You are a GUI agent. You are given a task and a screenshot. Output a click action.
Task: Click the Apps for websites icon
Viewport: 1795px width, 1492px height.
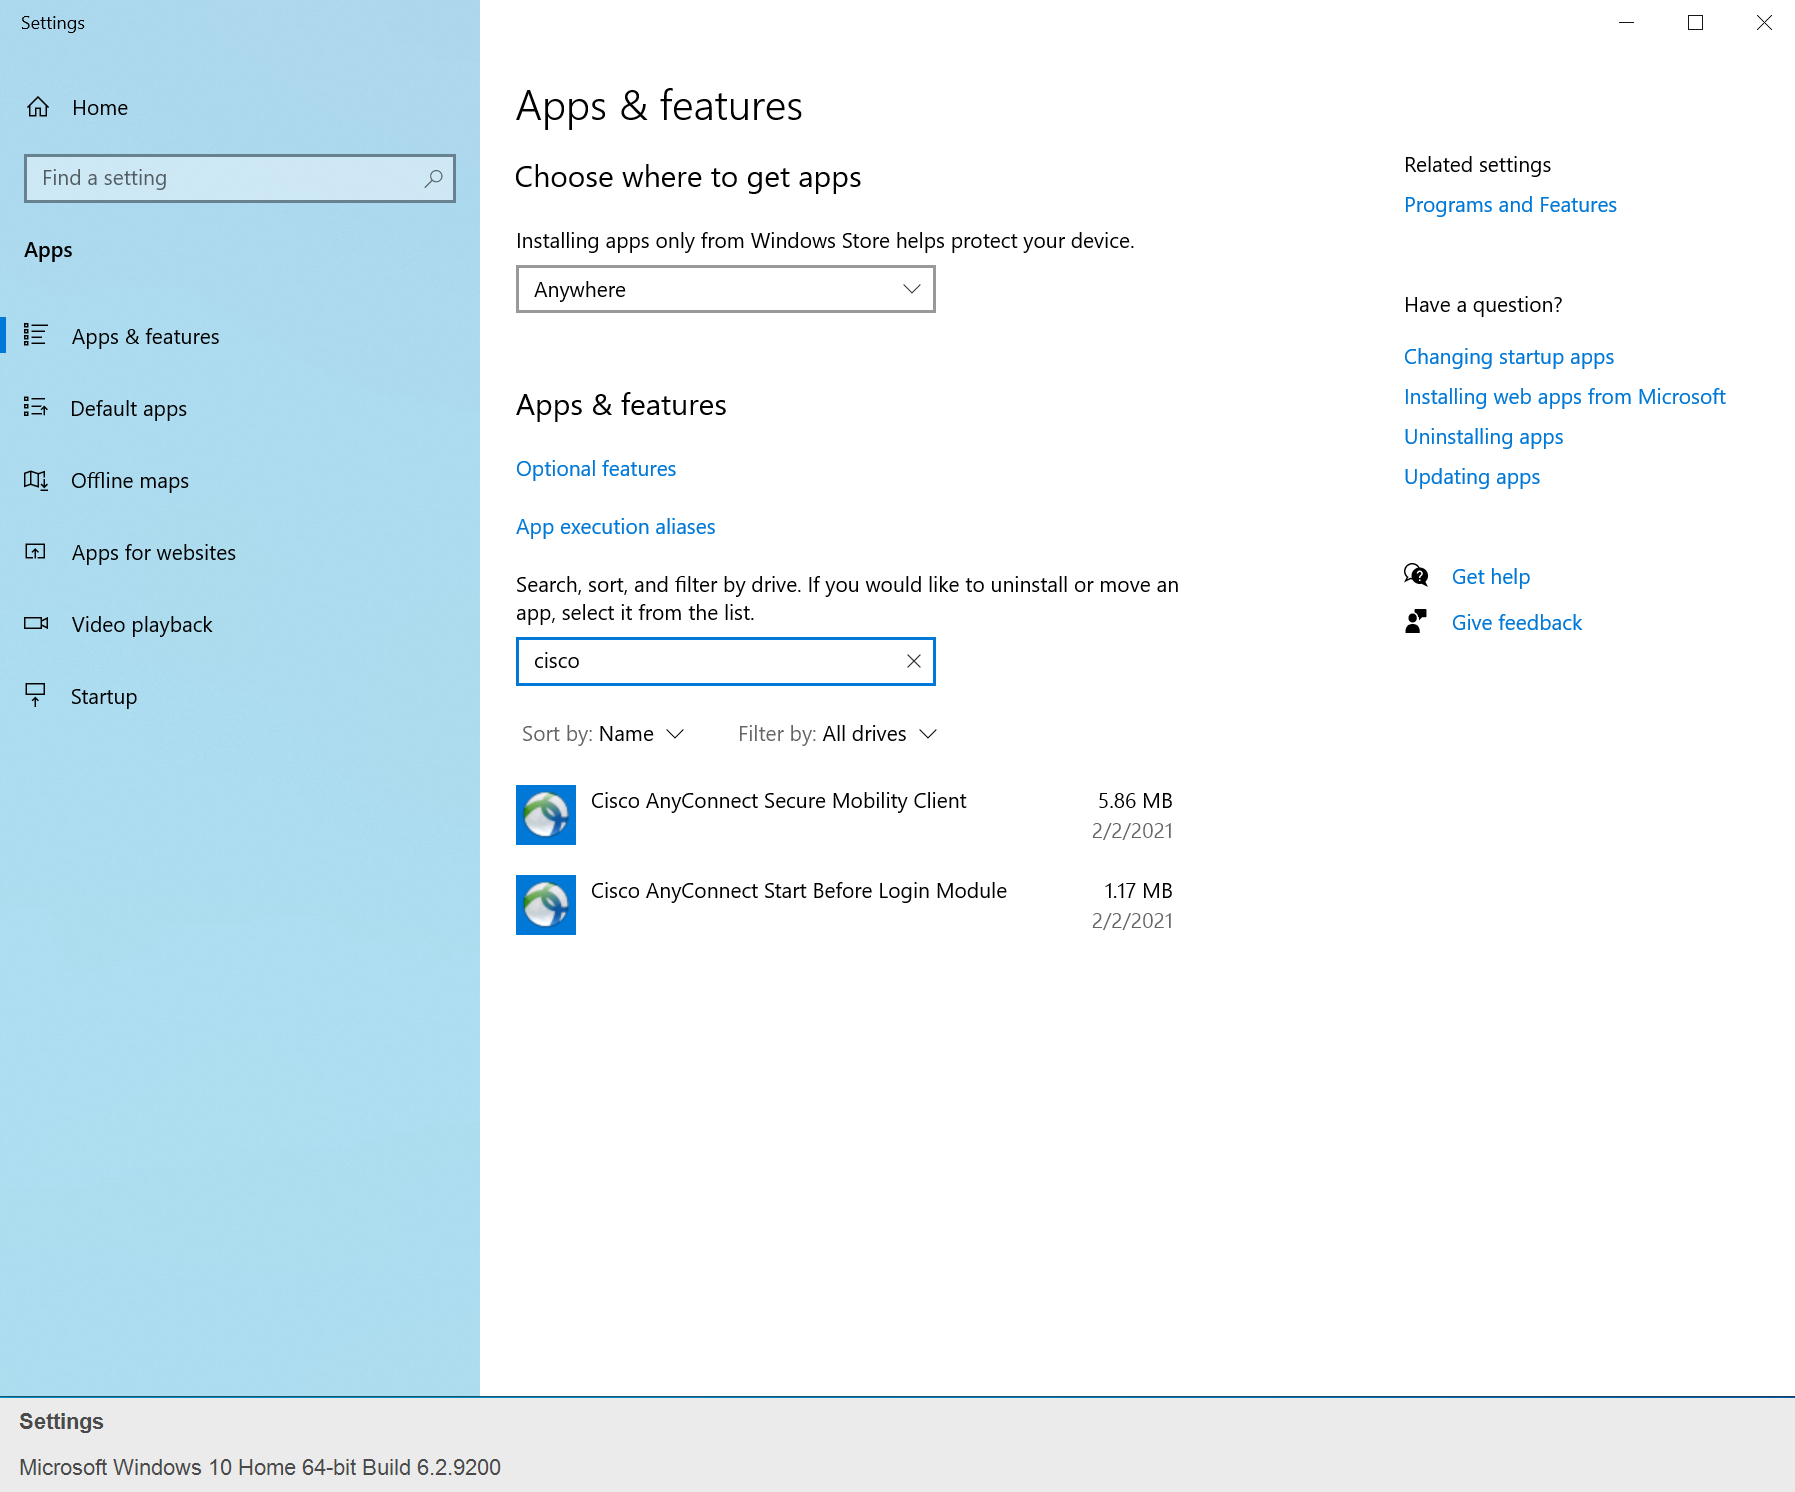pyautogui.click(x=36, y=552)
